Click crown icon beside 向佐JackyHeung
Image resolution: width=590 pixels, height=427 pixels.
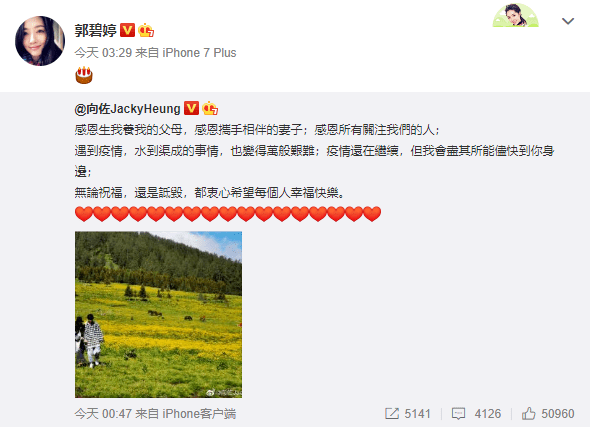point(210,108)
